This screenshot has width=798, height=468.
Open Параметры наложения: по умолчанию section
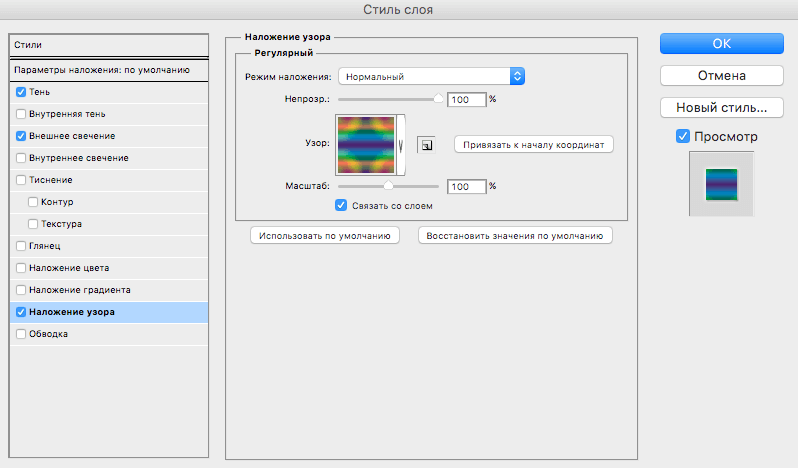click(x=102, y=70)
